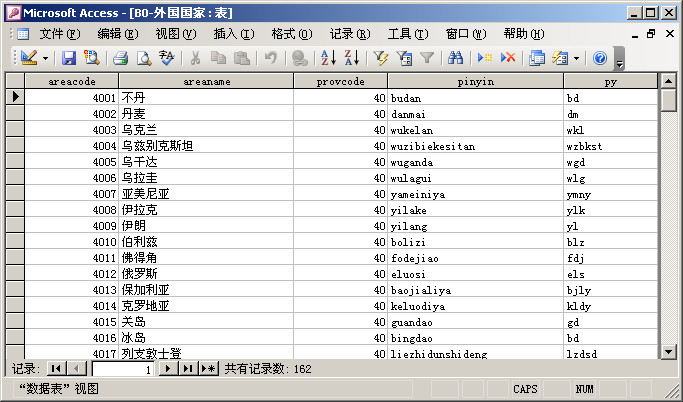This screenshot has height=402, width=683.
Task: Click the py cell kldy
Action: tap(611, 306)
